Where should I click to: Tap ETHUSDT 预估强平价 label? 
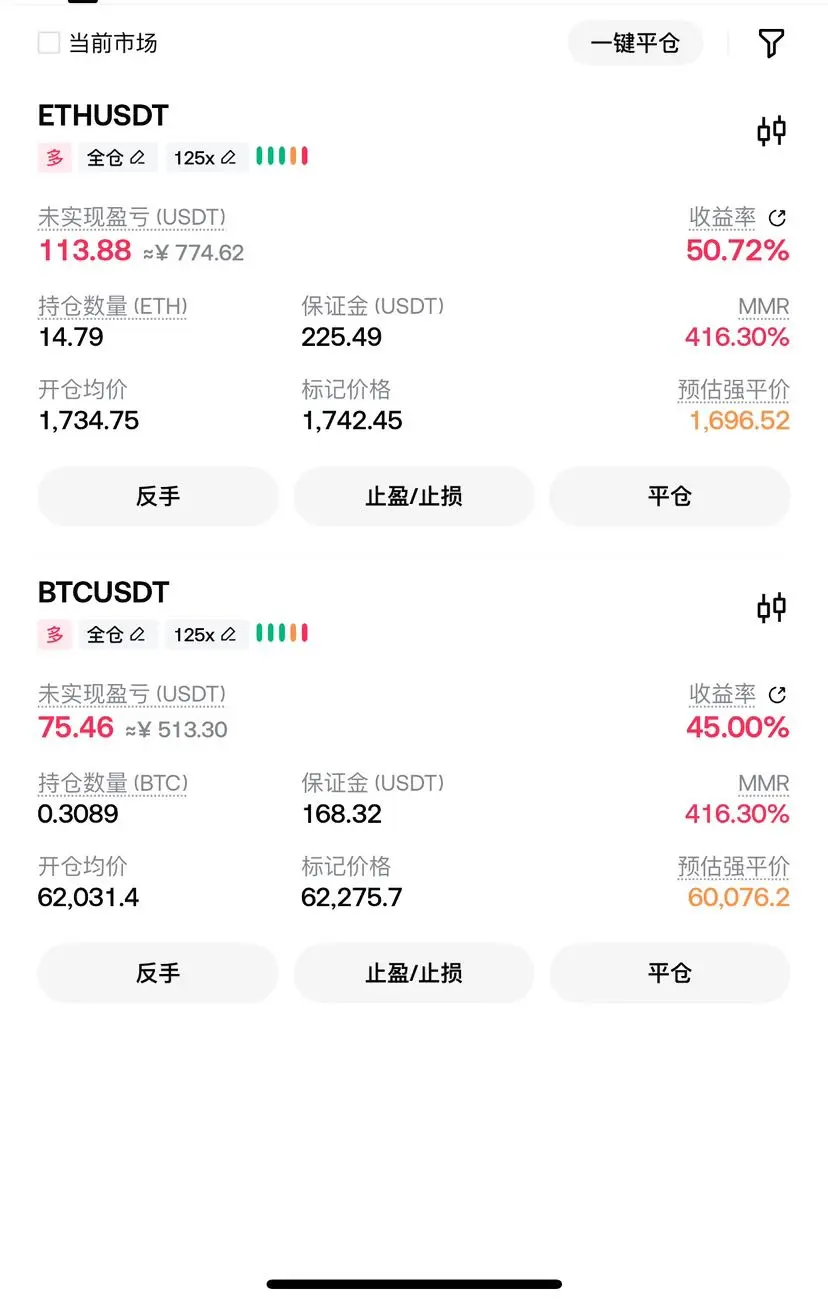(x=734, y=390)
